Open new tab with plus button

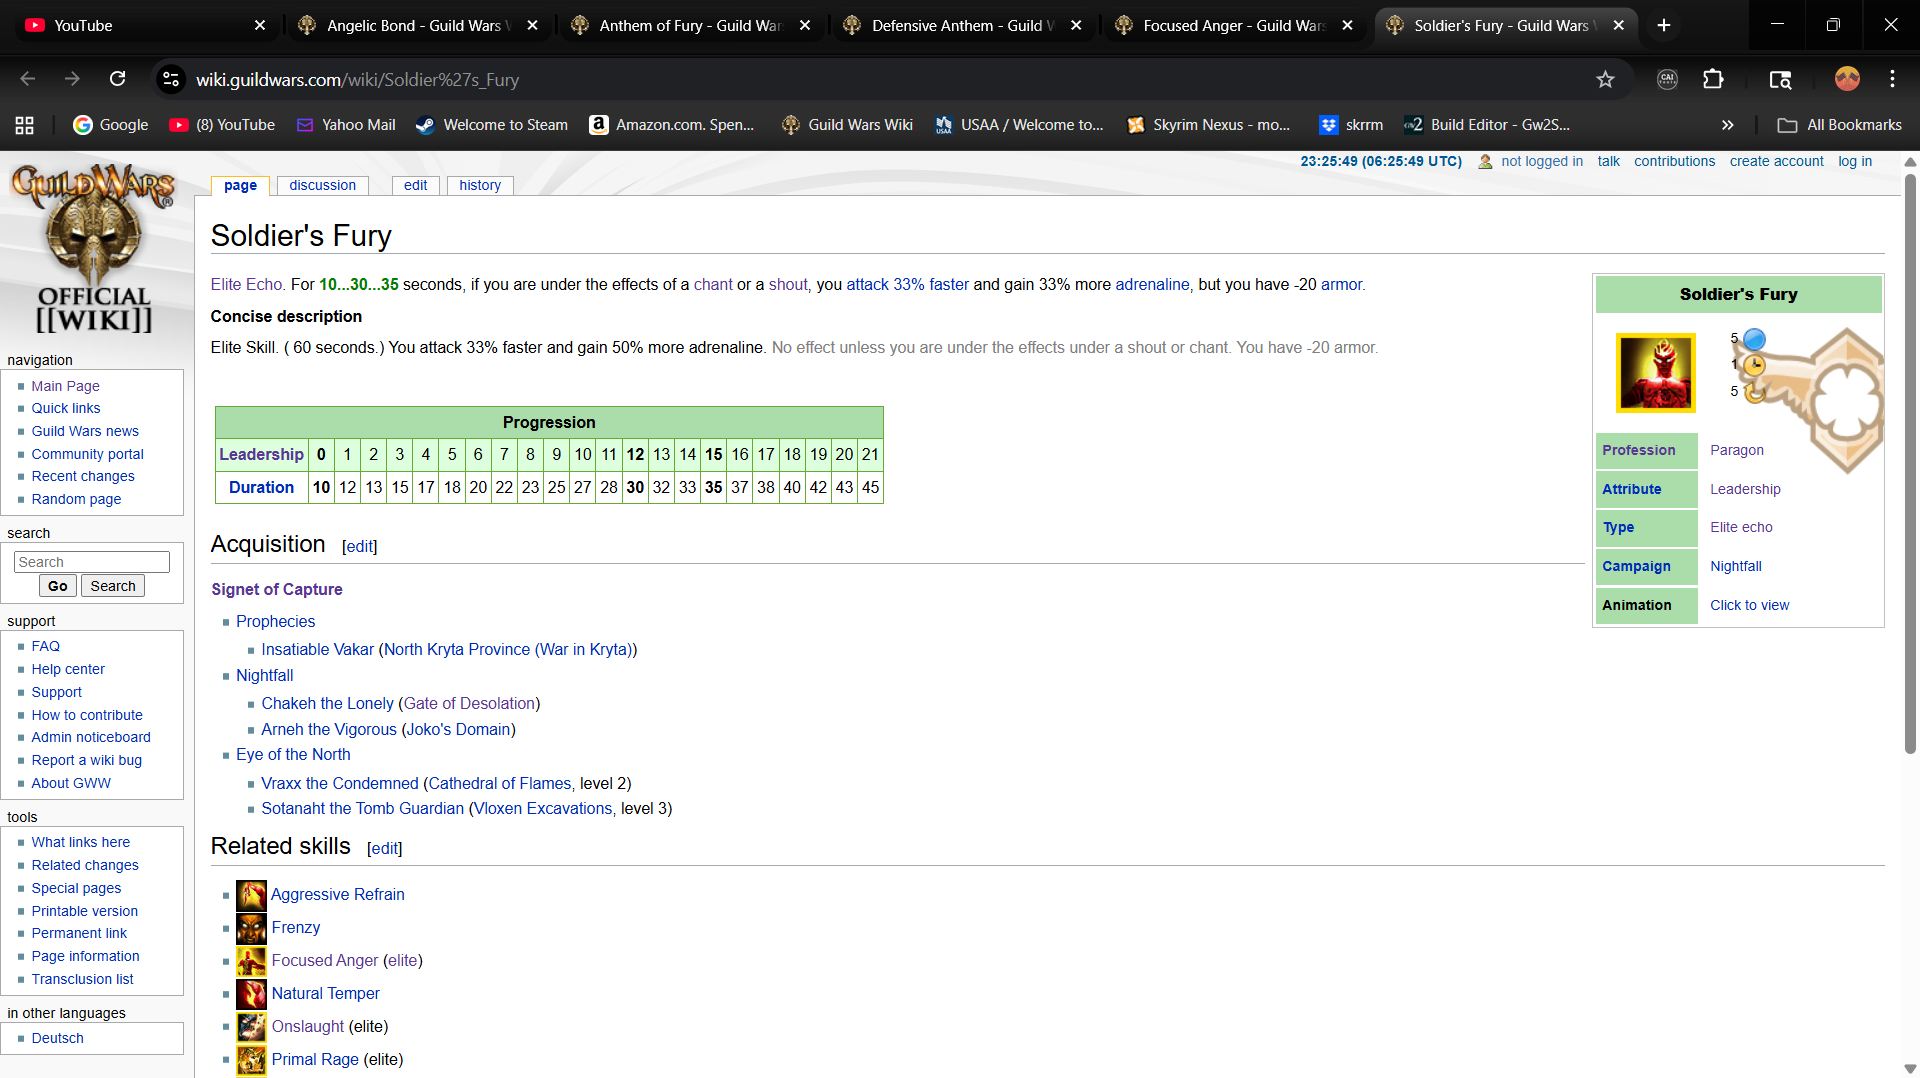[x=1664, y=25]
